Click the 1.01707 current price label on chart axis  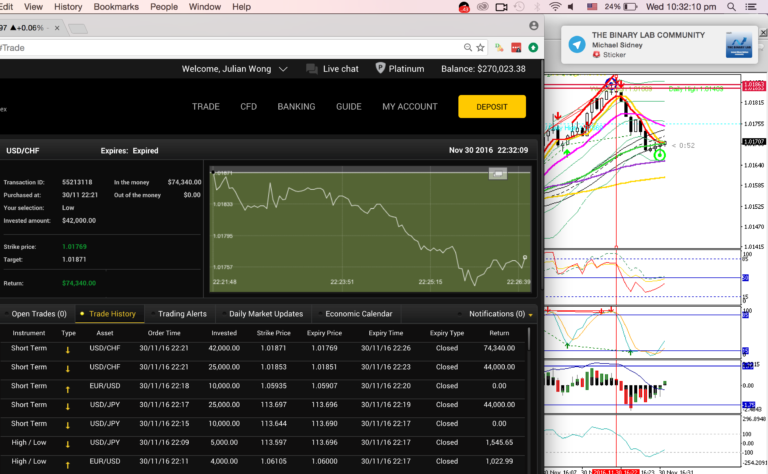coord(754,142)
